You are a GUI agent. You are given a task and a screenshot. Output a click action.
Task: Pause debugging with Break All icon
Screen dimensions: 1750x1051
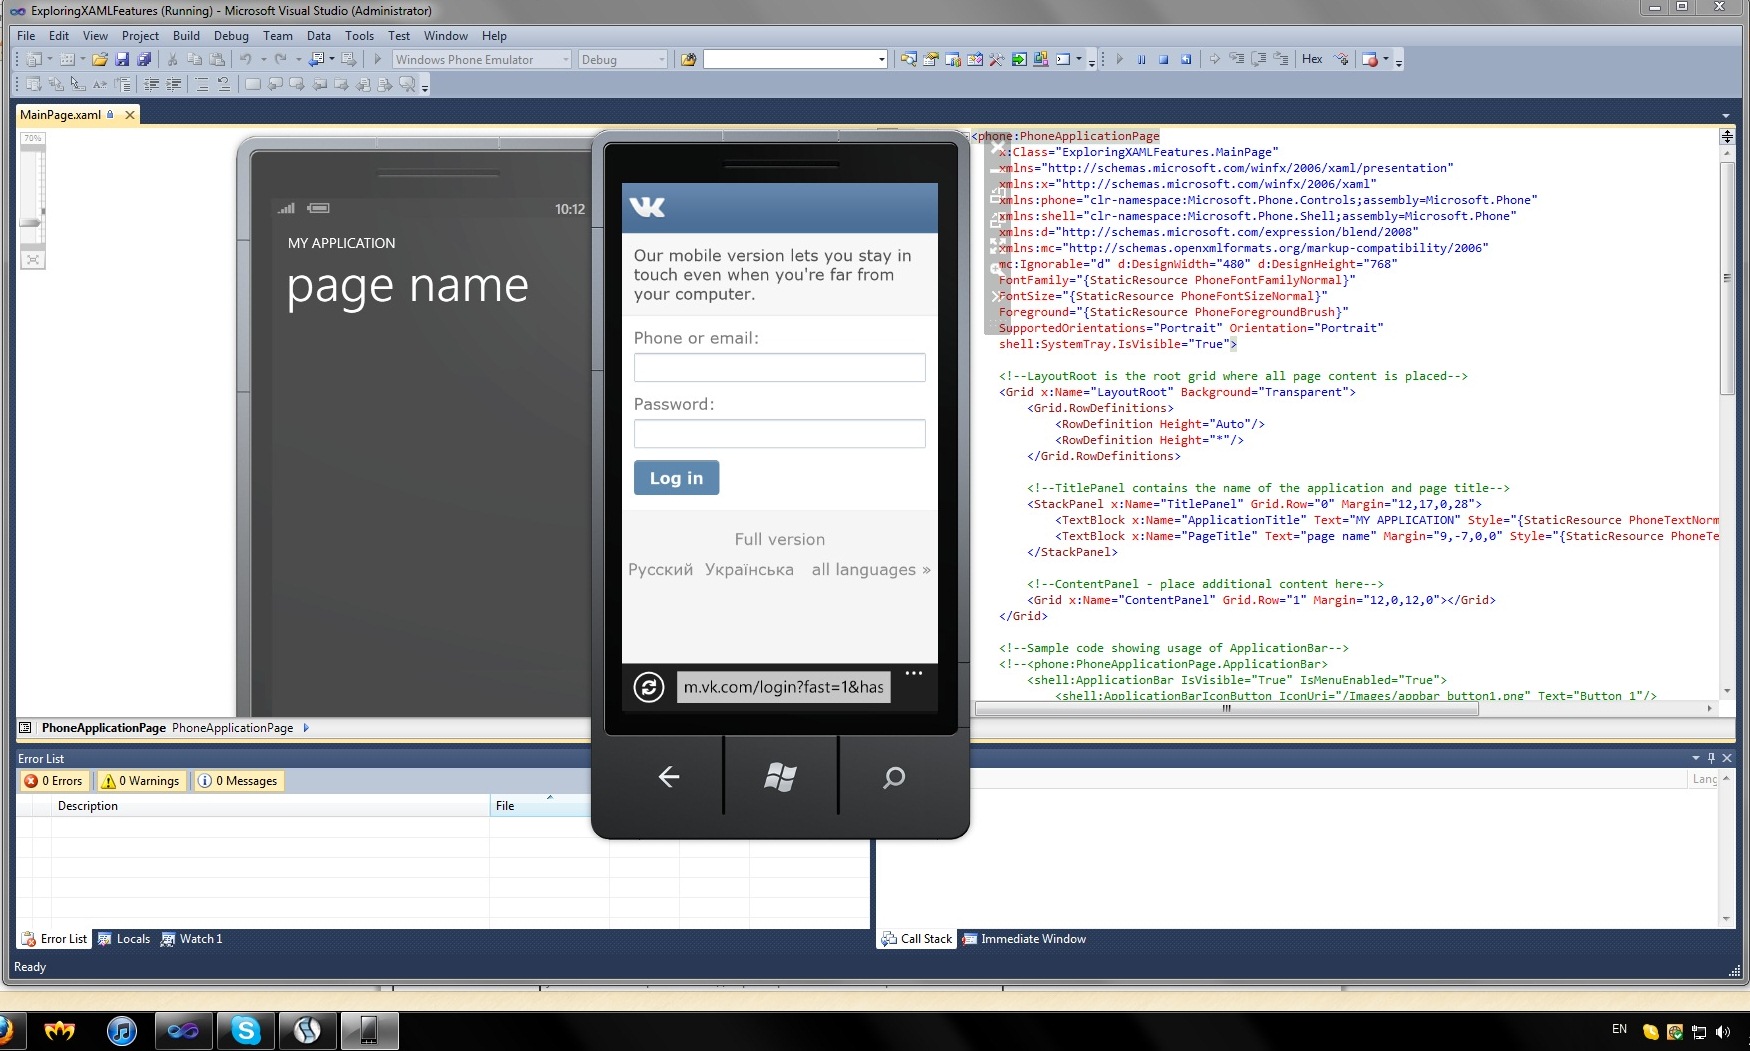[1141, 60]
